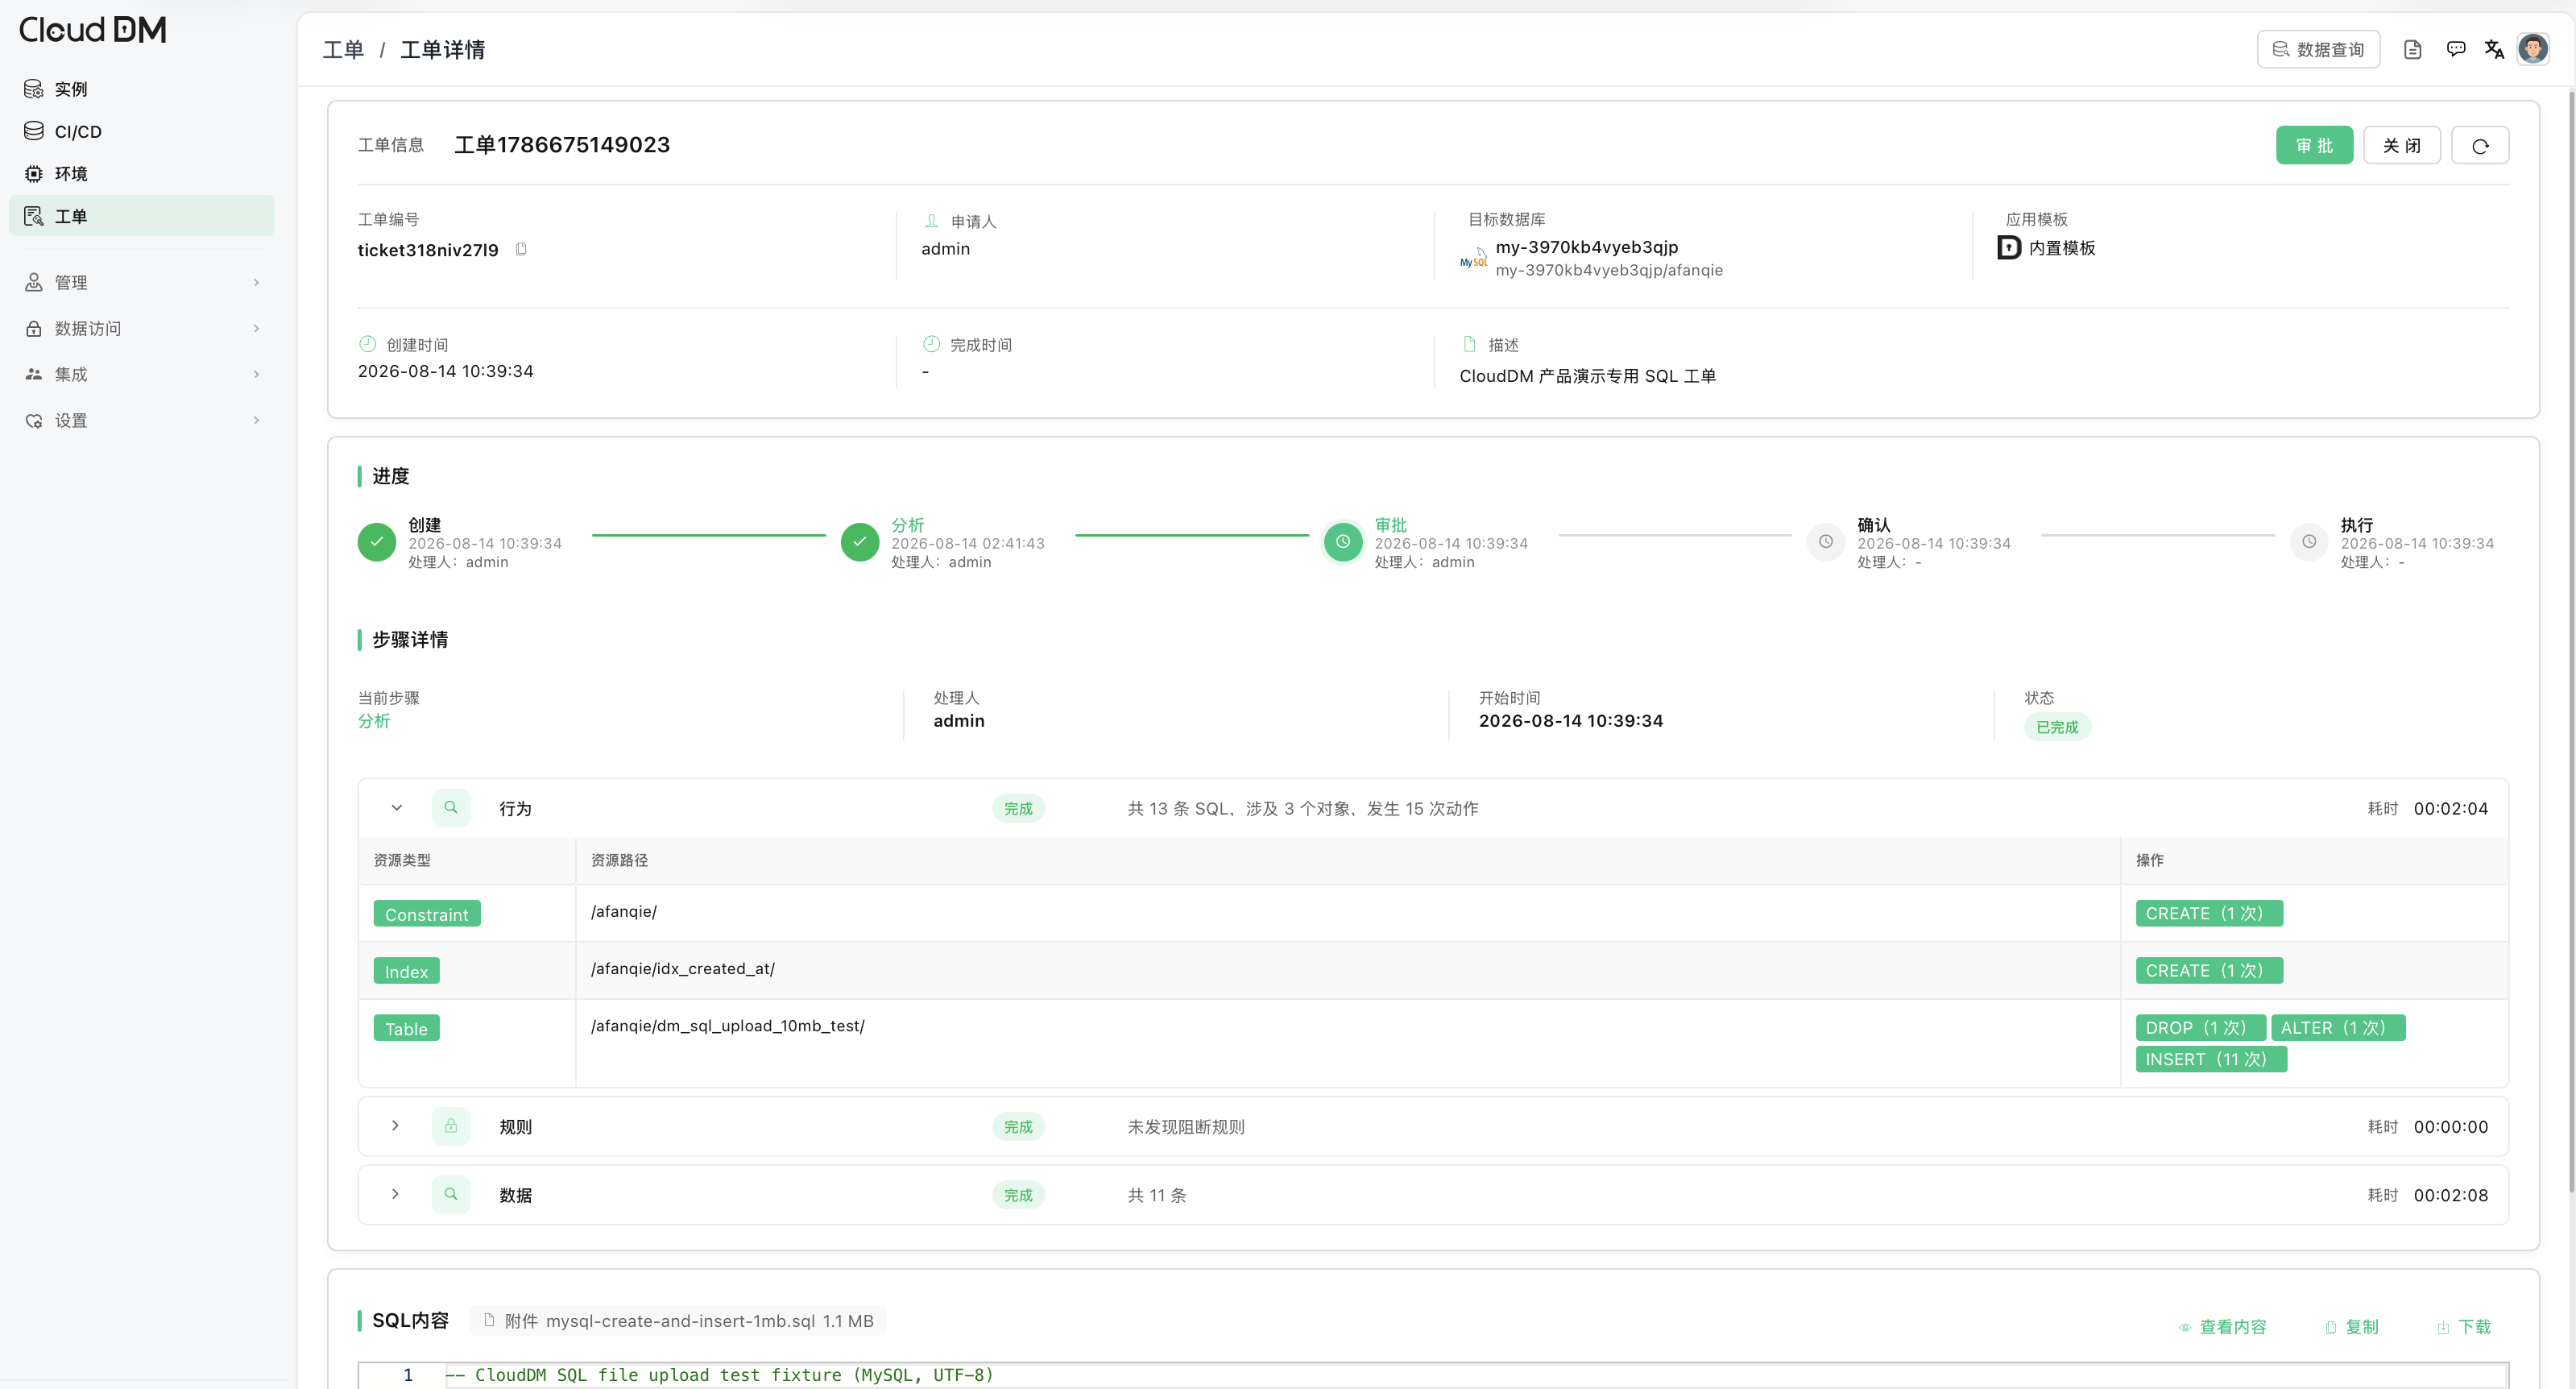2576x1389 pixels.
Task: Click attachment mysql-create-and-insert-1mb.sql
Action: tap(677, 1321)
